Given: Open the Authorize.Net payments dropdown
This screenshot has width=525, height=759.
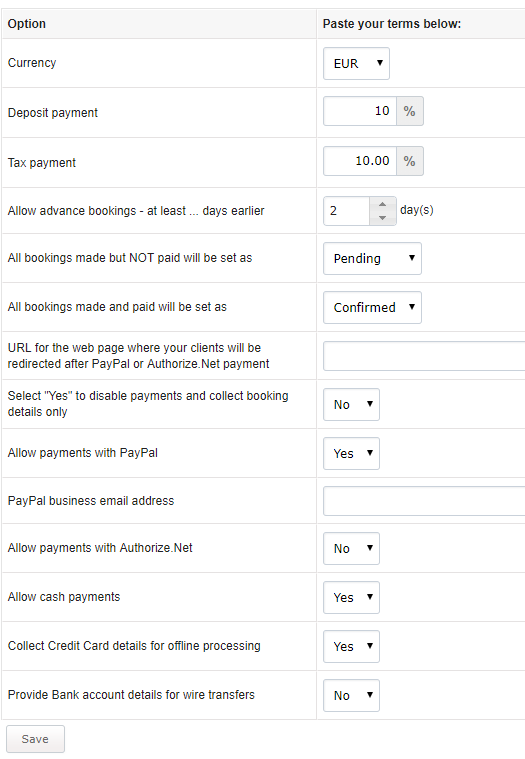Looking at the screenshot, I should point(351,548).
